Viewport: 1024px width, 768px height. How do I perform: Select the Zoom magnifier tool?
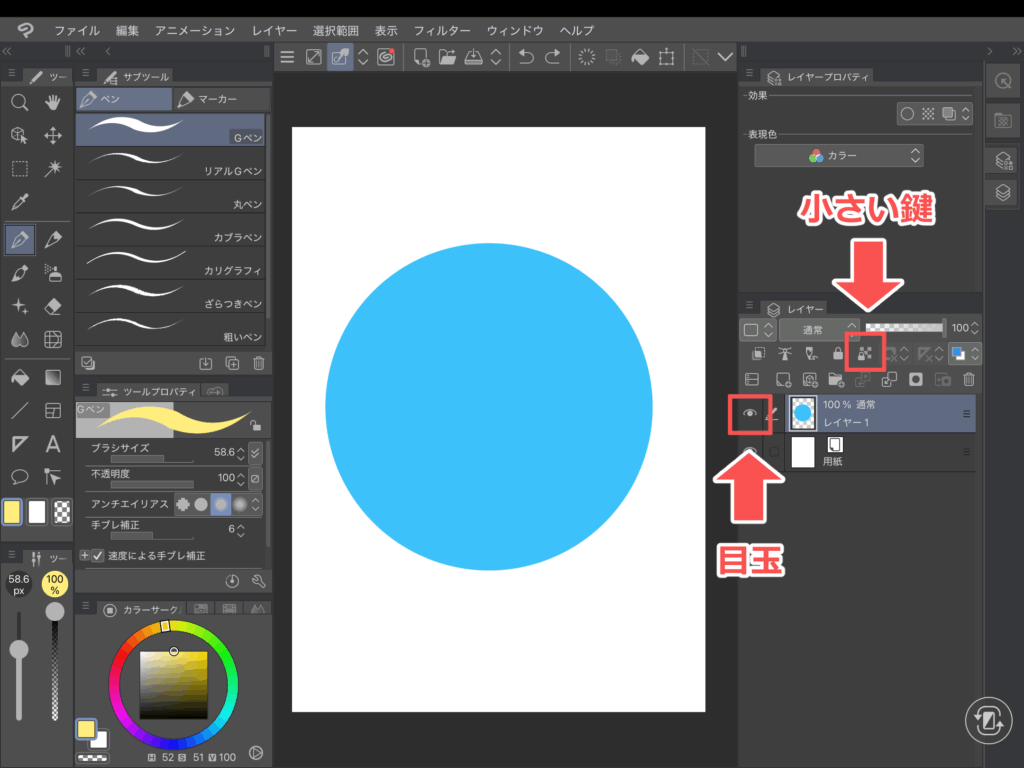pos(19,102)
